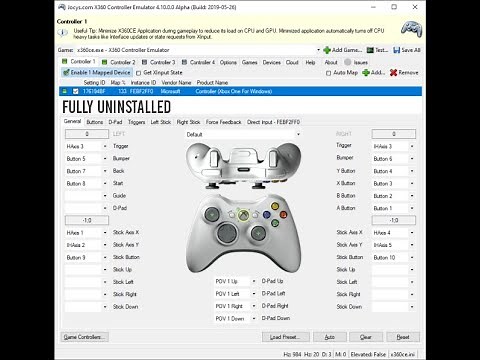Click the Game Controllers button

click(85, 337)
